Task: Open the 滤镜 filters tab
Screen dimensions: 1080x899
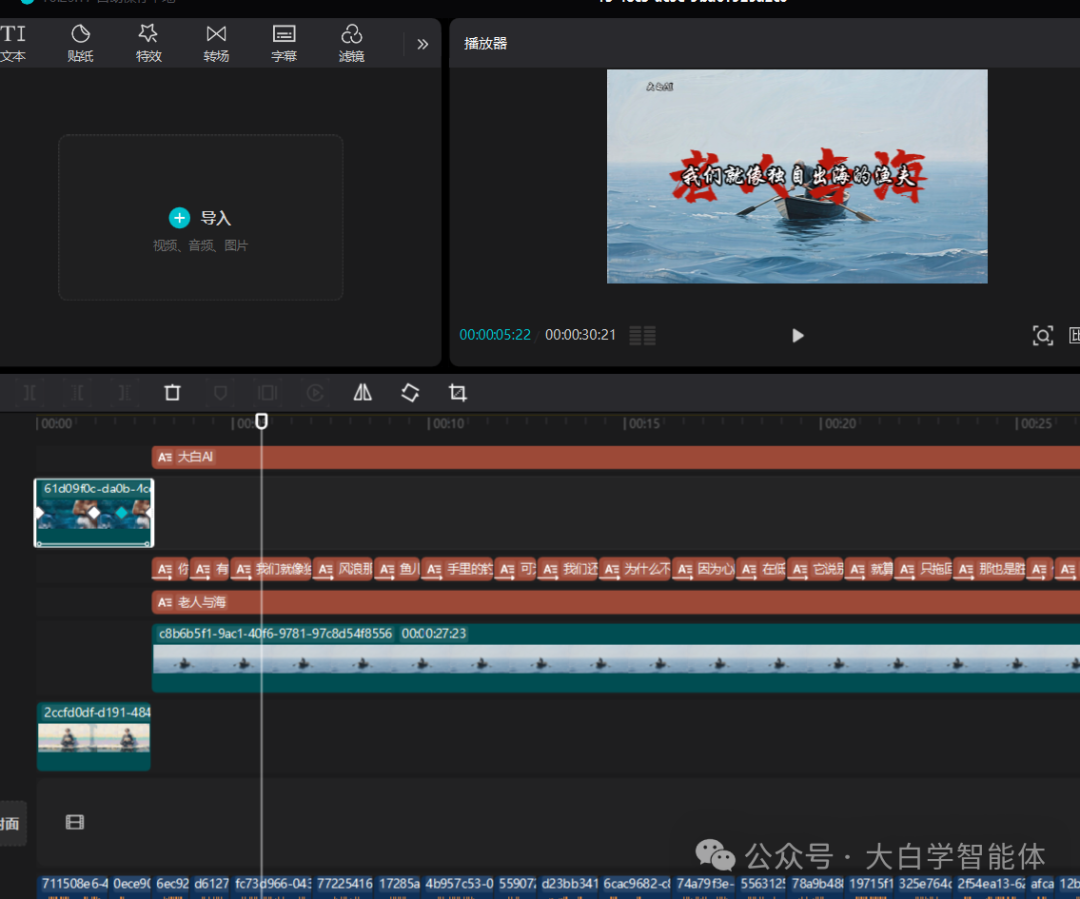Action: coord(351,43)
